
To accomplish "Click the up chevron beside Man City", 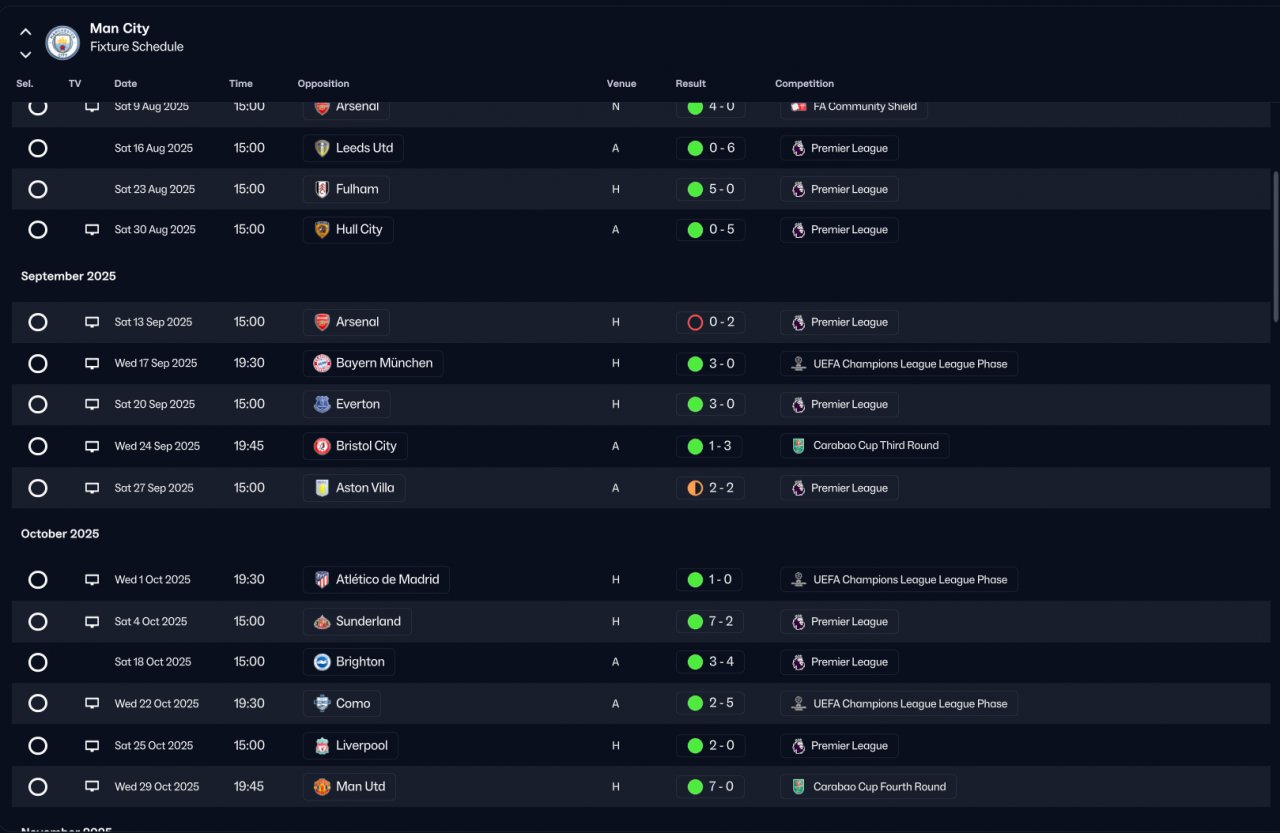I will [26, 32].
